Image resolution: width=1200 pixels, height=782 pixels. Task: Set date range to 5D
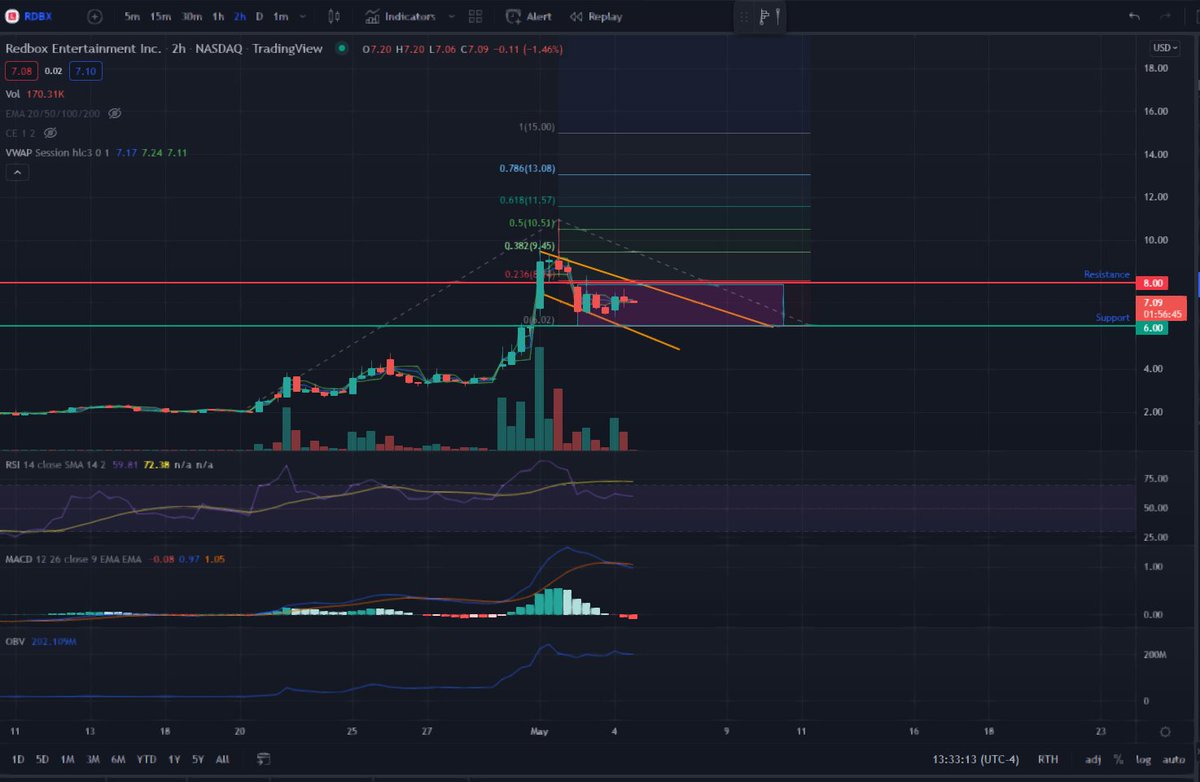[43, 760]
